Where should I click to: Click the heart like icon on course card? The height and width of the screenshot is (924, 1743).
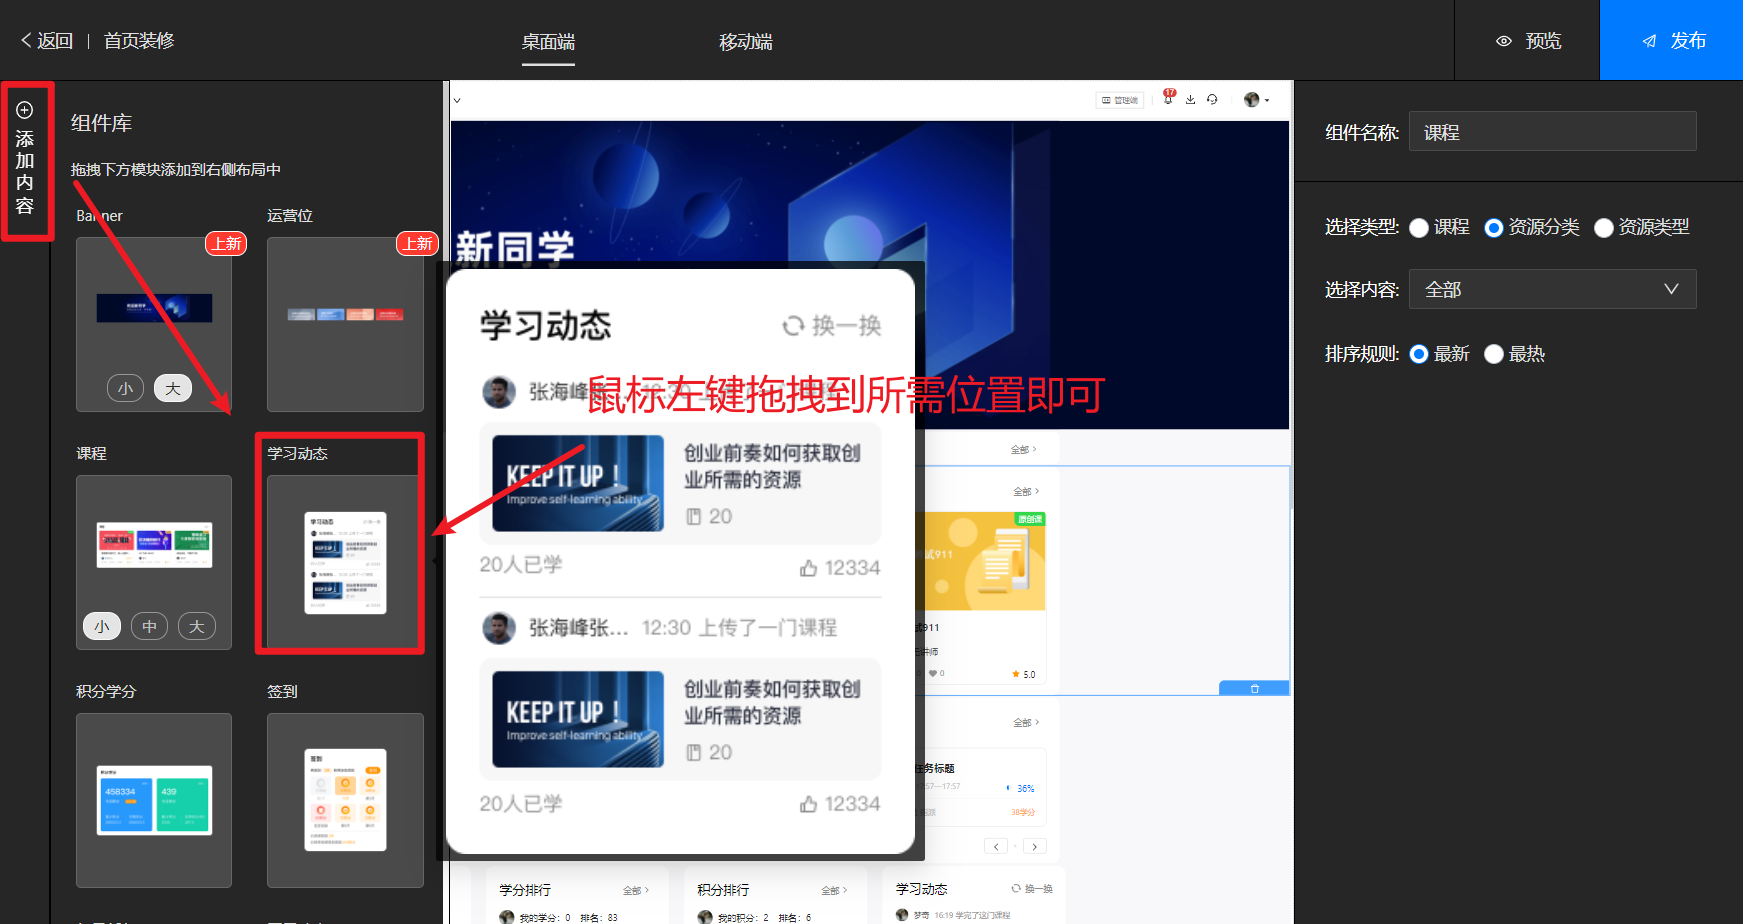tap(933, 674)
